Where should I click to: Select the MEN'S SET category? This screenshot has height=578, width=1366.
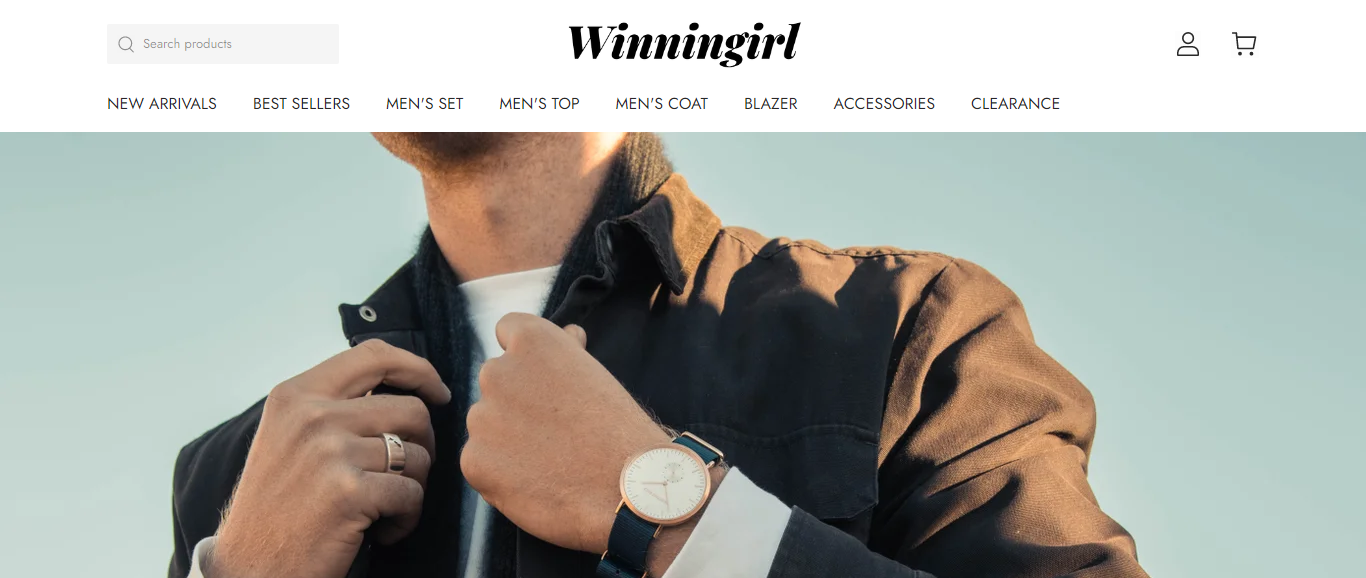[425, 104]
